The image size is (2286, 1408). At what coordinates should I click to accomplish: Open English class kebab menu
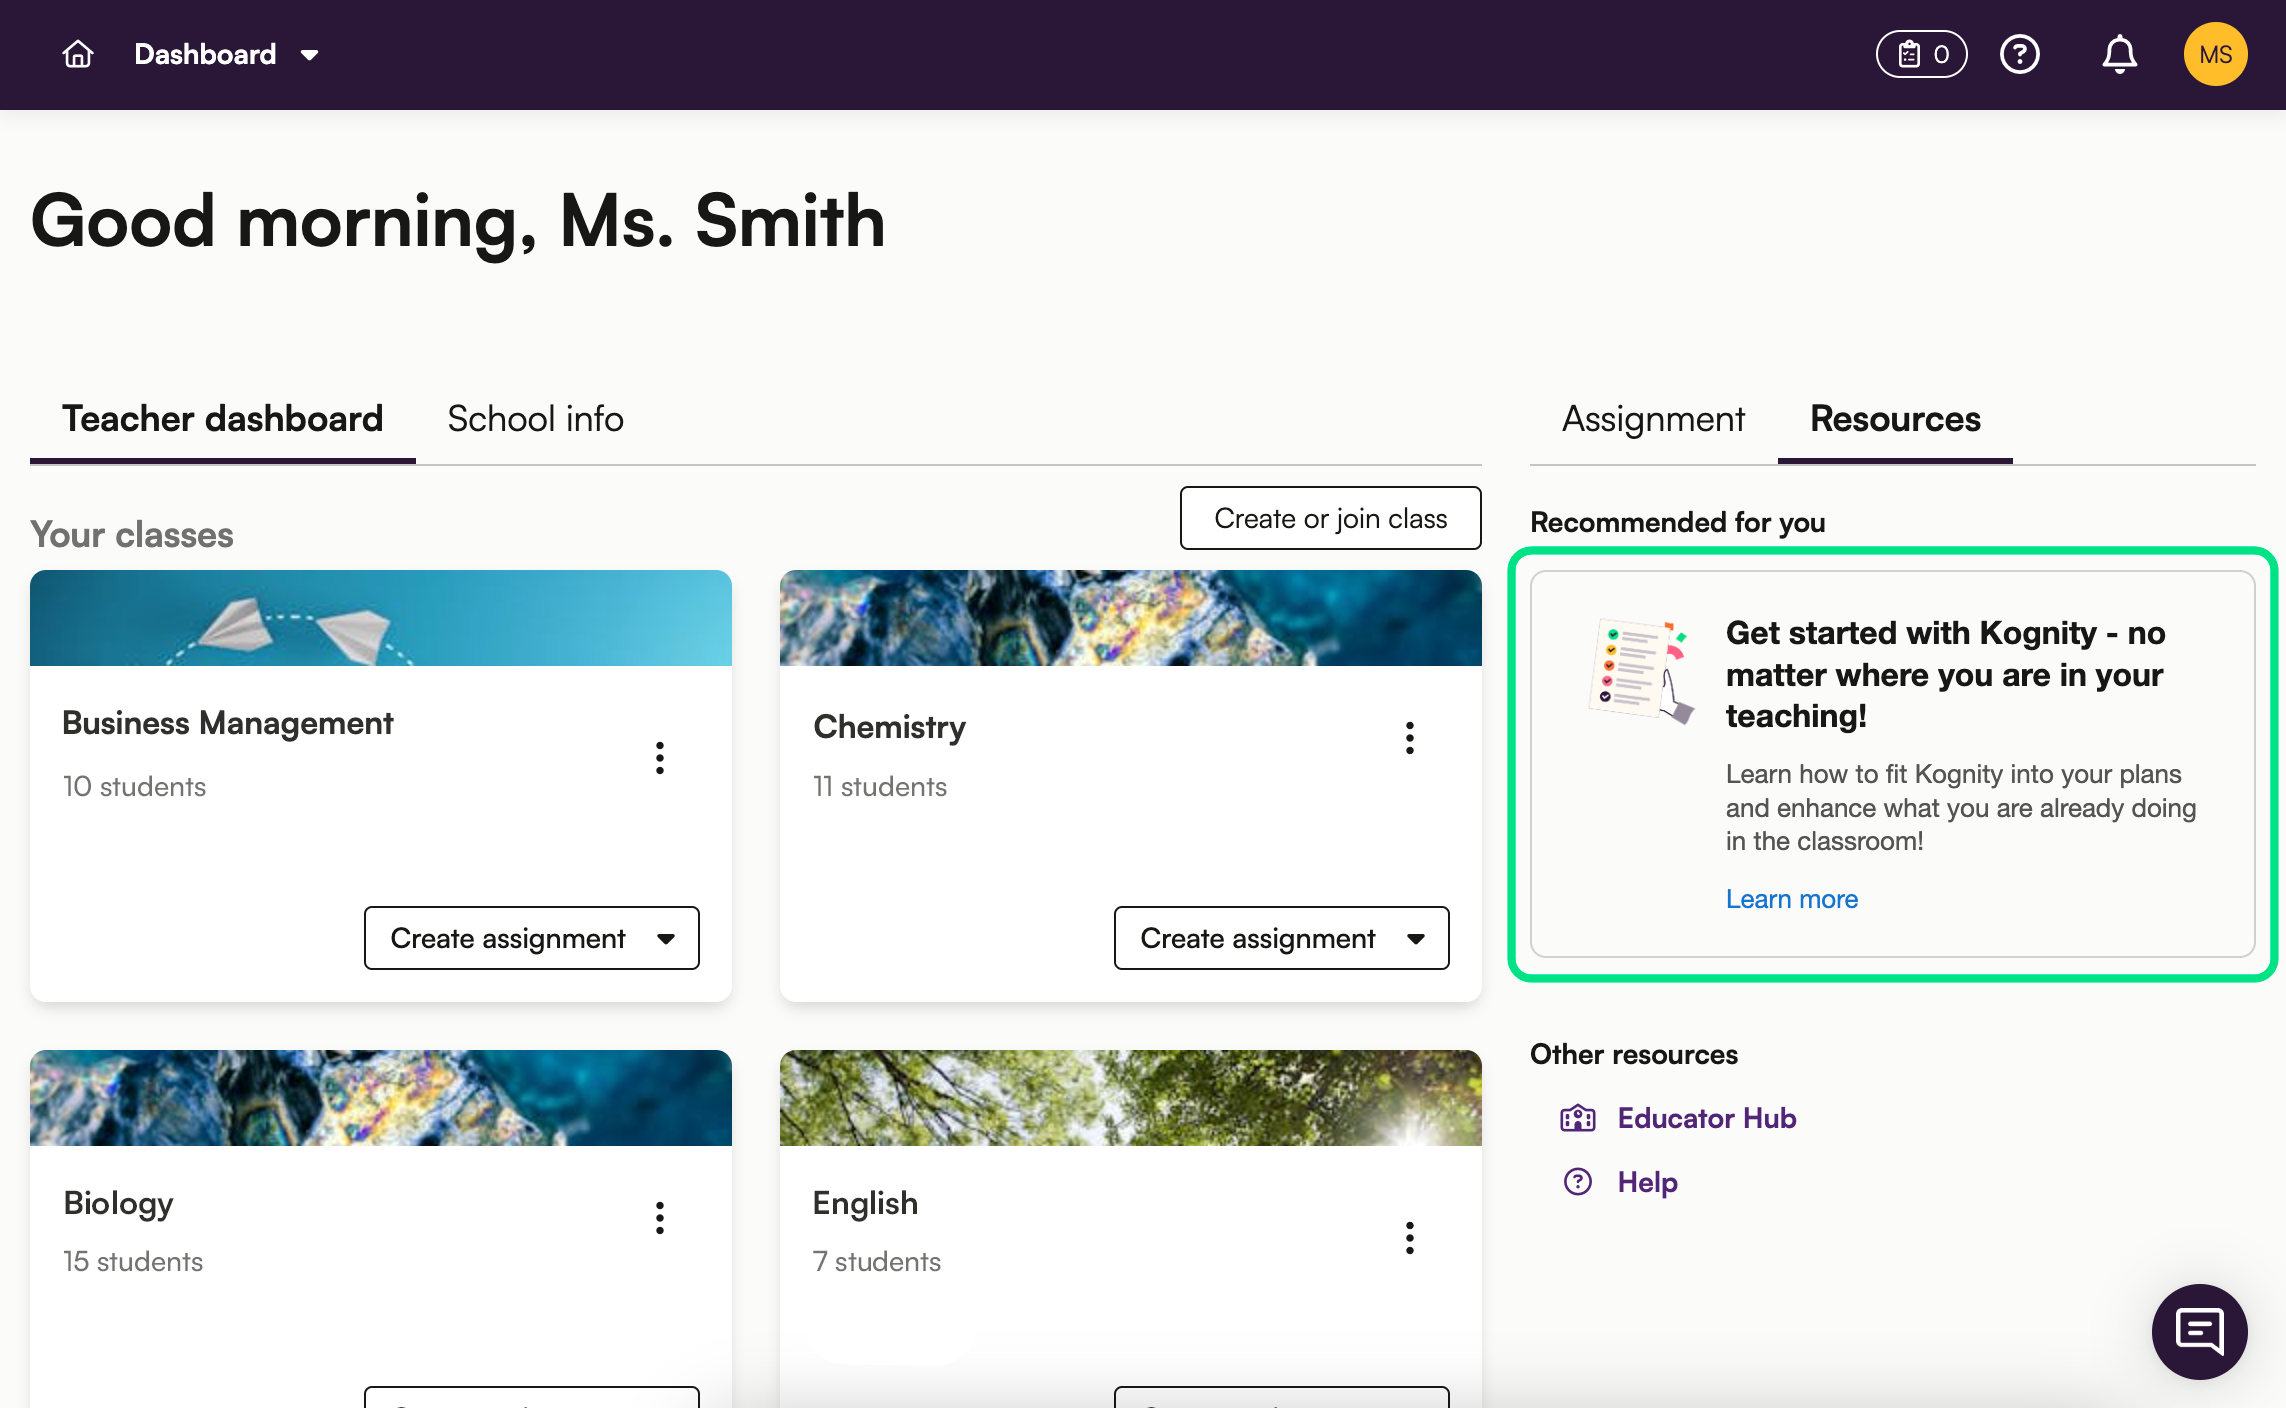click(x=1410, y=1238)
